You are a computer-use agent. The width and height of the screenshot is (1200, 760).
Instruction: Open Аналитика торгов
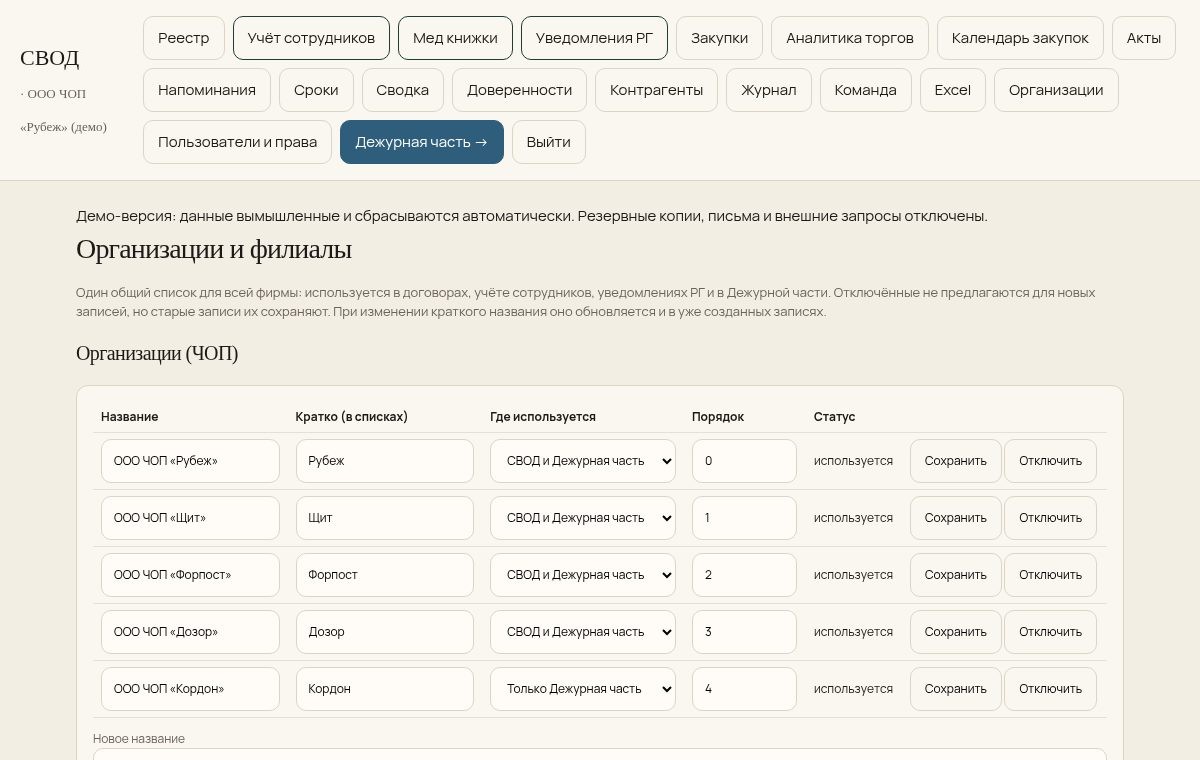click(x=850, y=38)
